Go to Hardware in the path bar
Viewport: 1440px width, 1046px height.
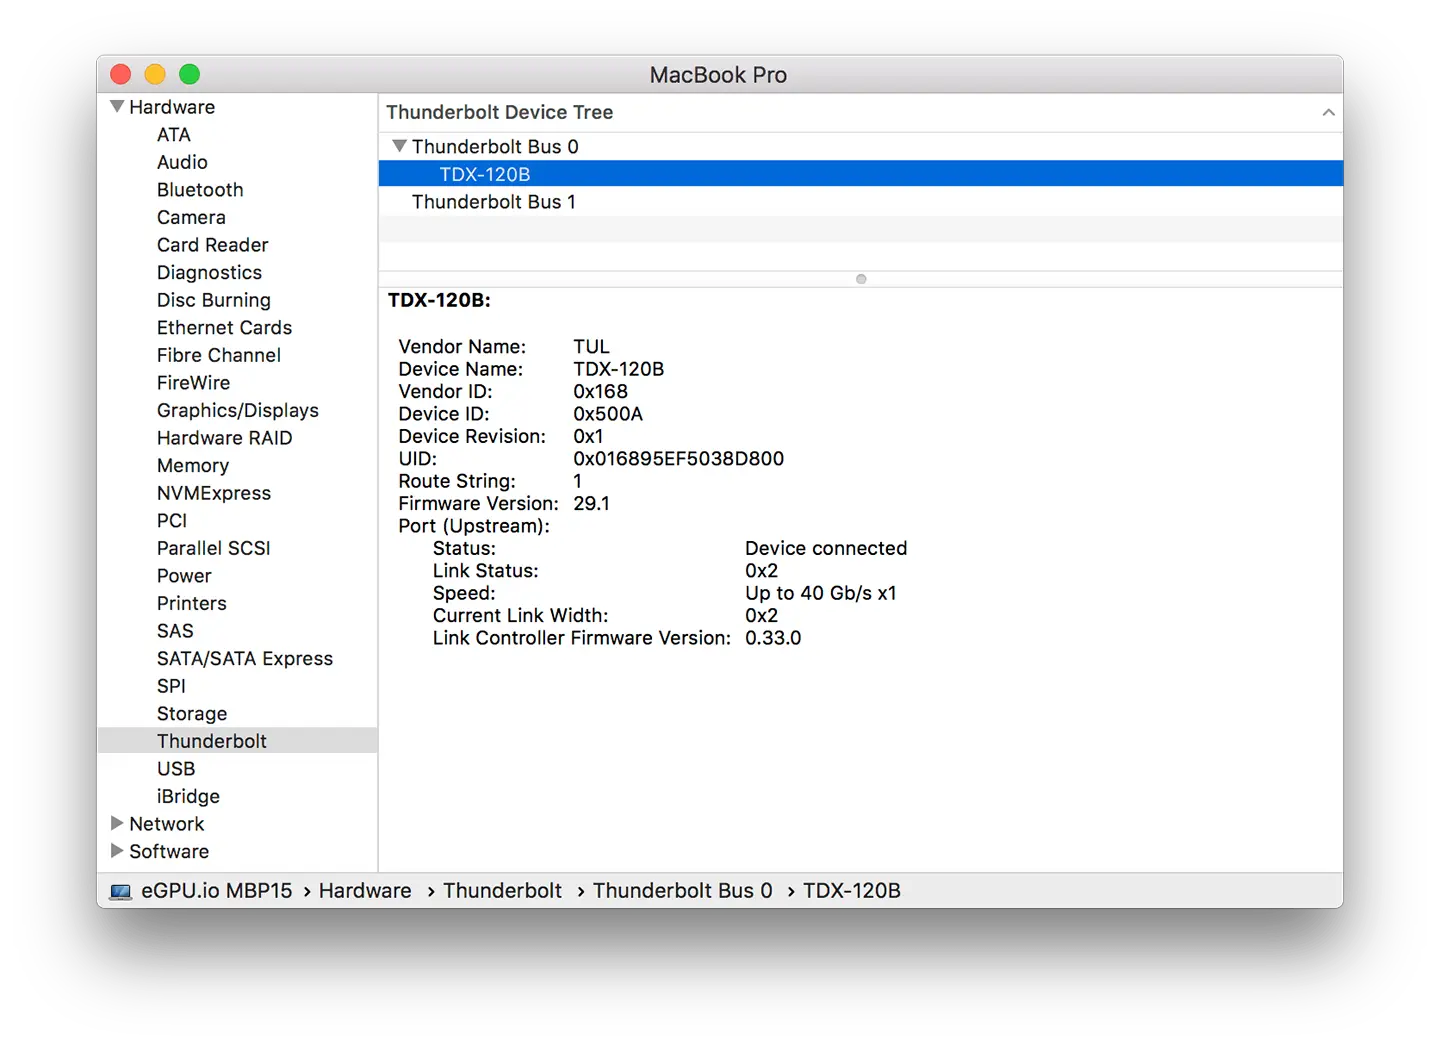(365, 891)
